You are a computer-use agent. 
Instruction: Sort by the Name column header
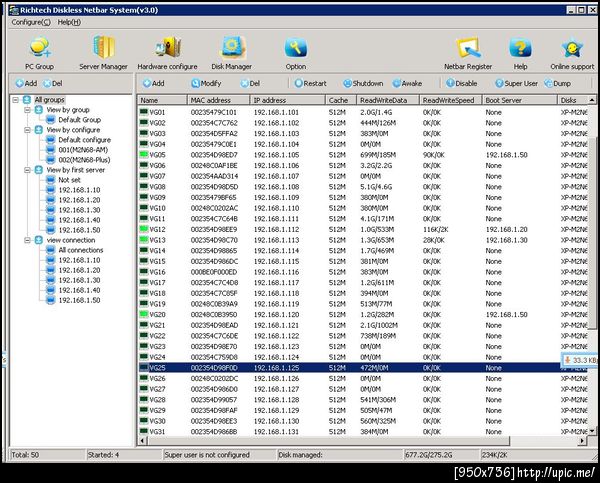pyautogui.click(x=162, y=100)
